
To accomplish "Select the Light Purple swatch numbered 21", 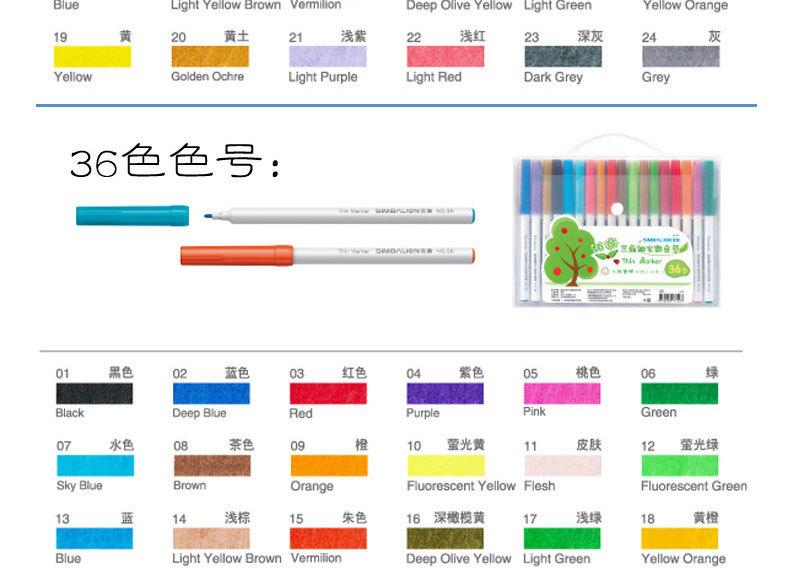I will point(328,57).
